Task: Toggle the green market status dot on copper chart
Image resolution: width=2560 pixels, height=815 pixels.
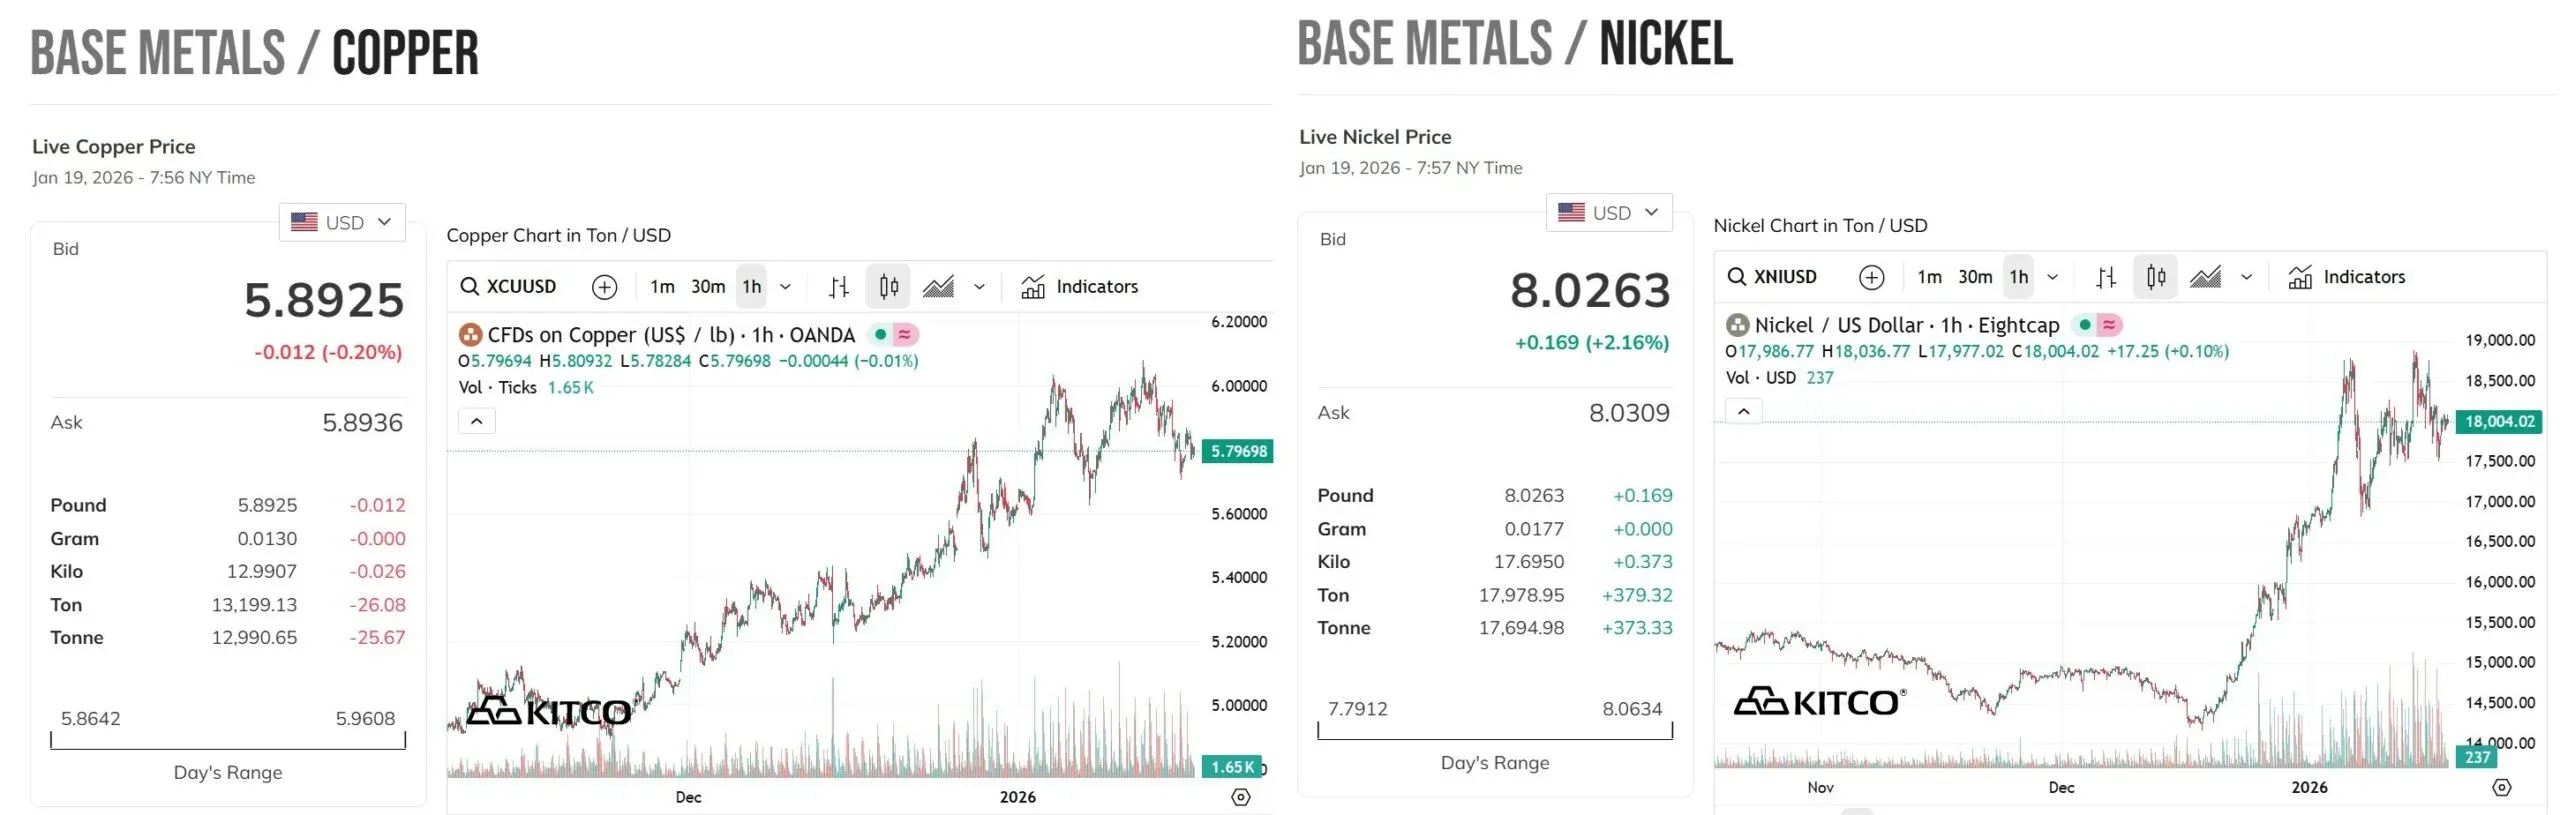Action: click(x=880, y=334)
